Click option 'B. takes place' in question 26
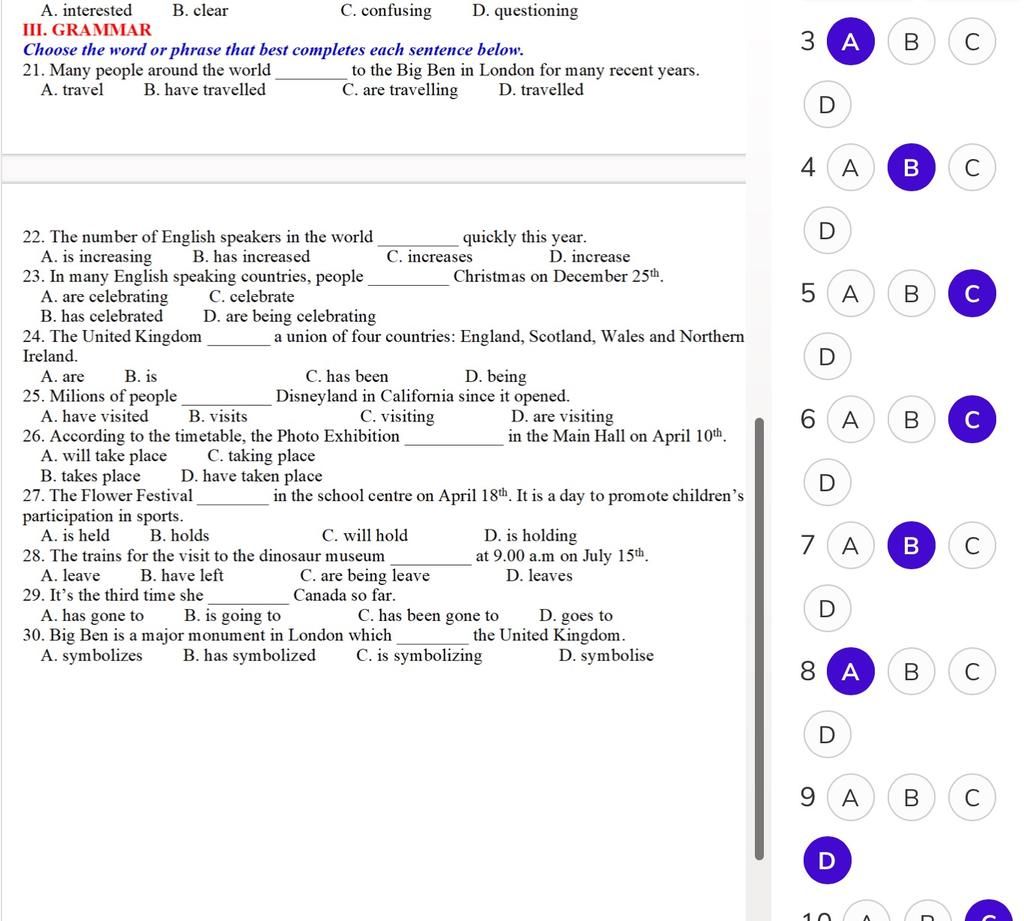The height and width of the screenshot is (921, 1024). (91, 476)
